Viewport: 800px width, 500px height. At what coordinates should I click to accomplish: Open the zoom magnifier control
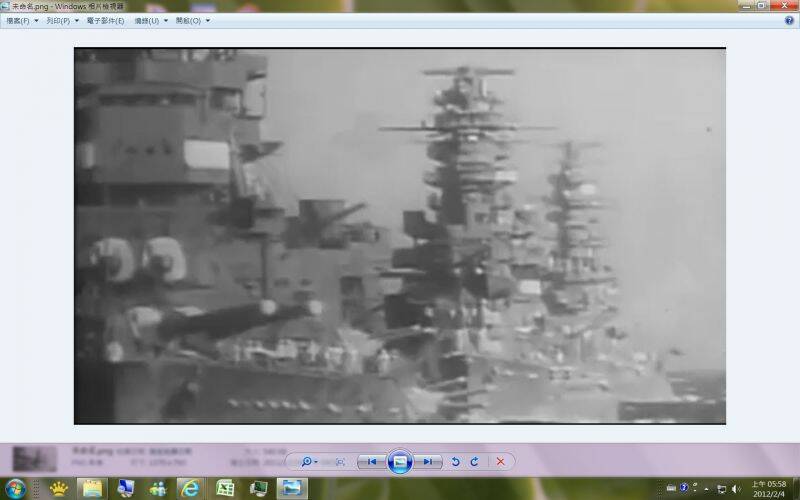pyautogui.click(x=307, y=461)
